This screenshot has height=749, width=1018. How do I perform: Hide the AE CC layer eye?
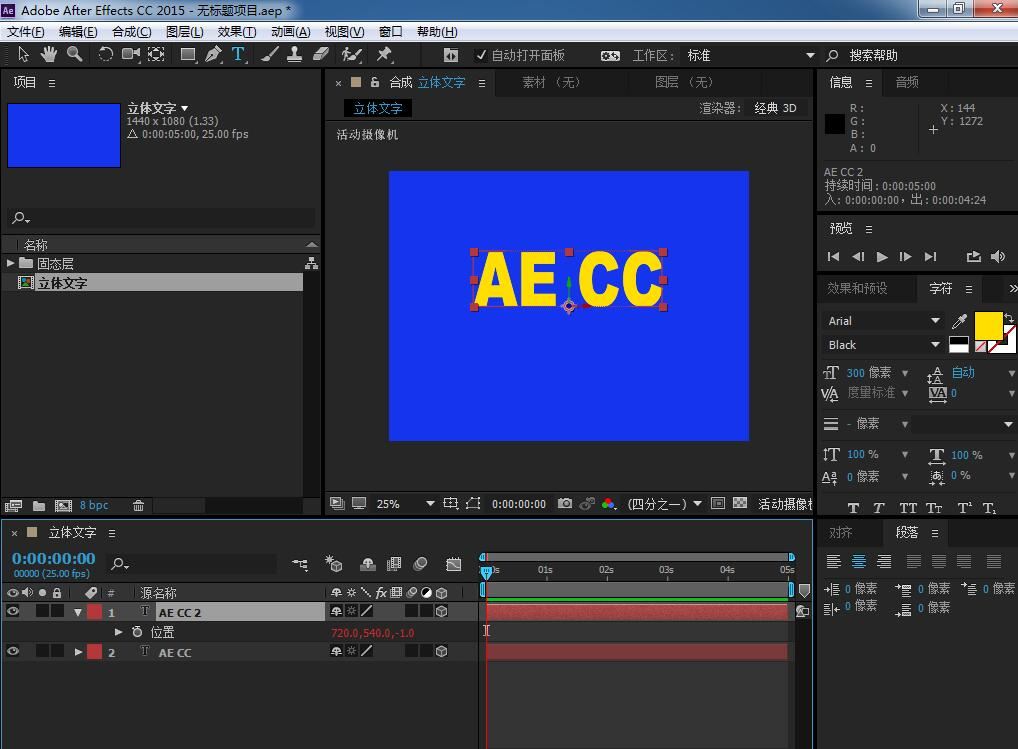pyautogui.click(x=12, y=651)
